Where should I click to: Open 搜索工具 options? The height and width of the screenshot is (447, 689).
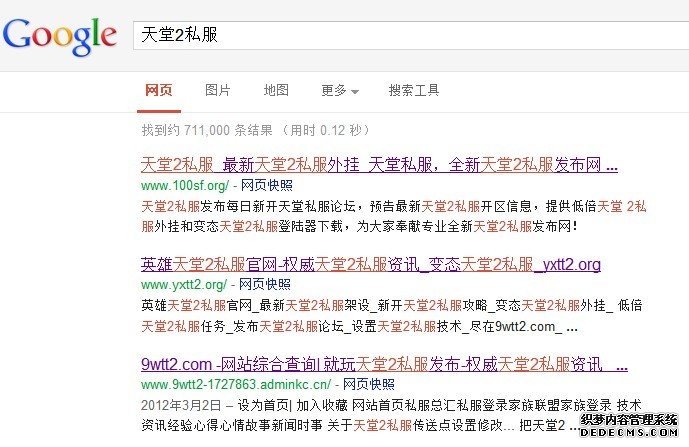[414, 90]
